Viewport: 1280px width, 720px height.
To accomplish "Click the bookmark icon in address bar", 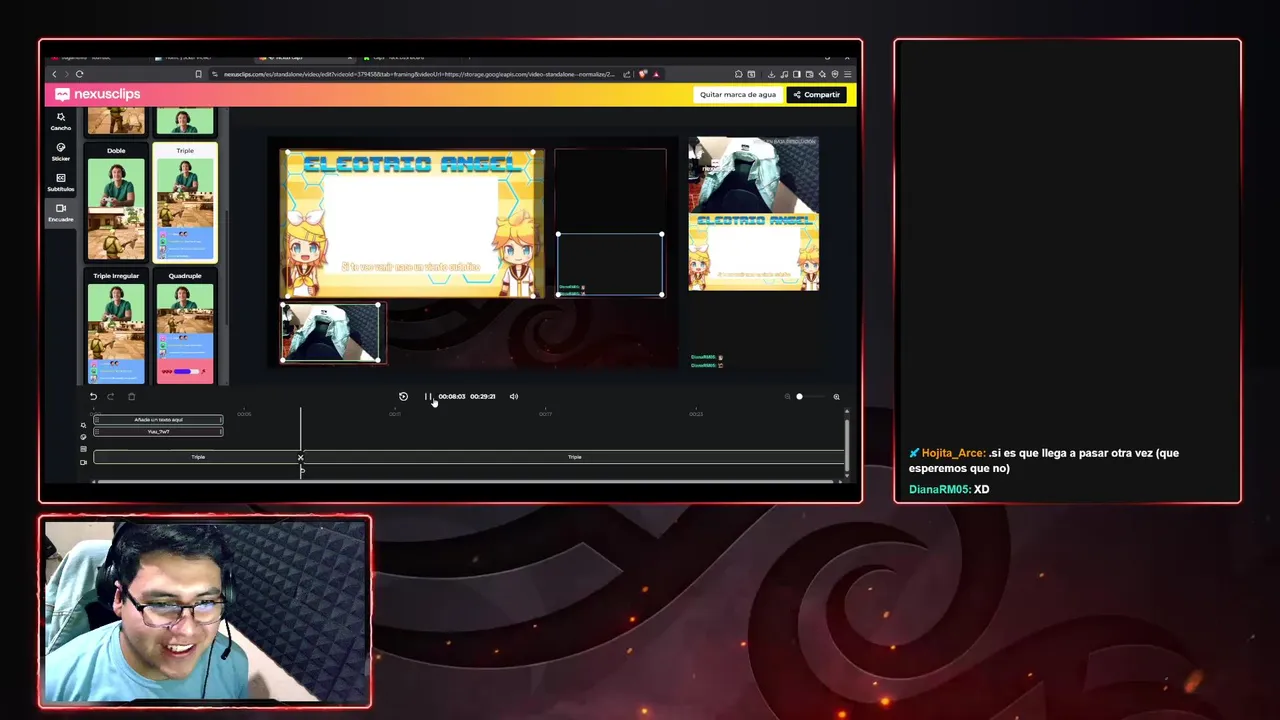I will tap(198, 74).
